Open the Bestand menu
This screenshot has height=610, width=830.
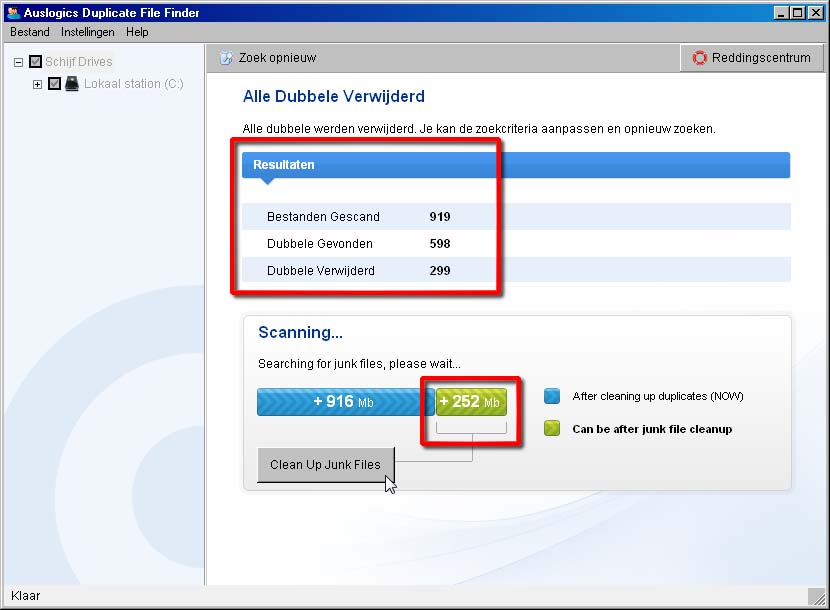point(30,32)
